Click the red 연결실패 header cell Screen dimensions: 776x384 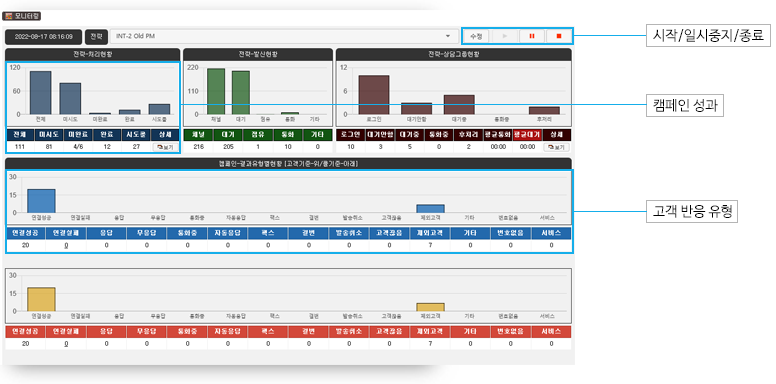[66, 332]
